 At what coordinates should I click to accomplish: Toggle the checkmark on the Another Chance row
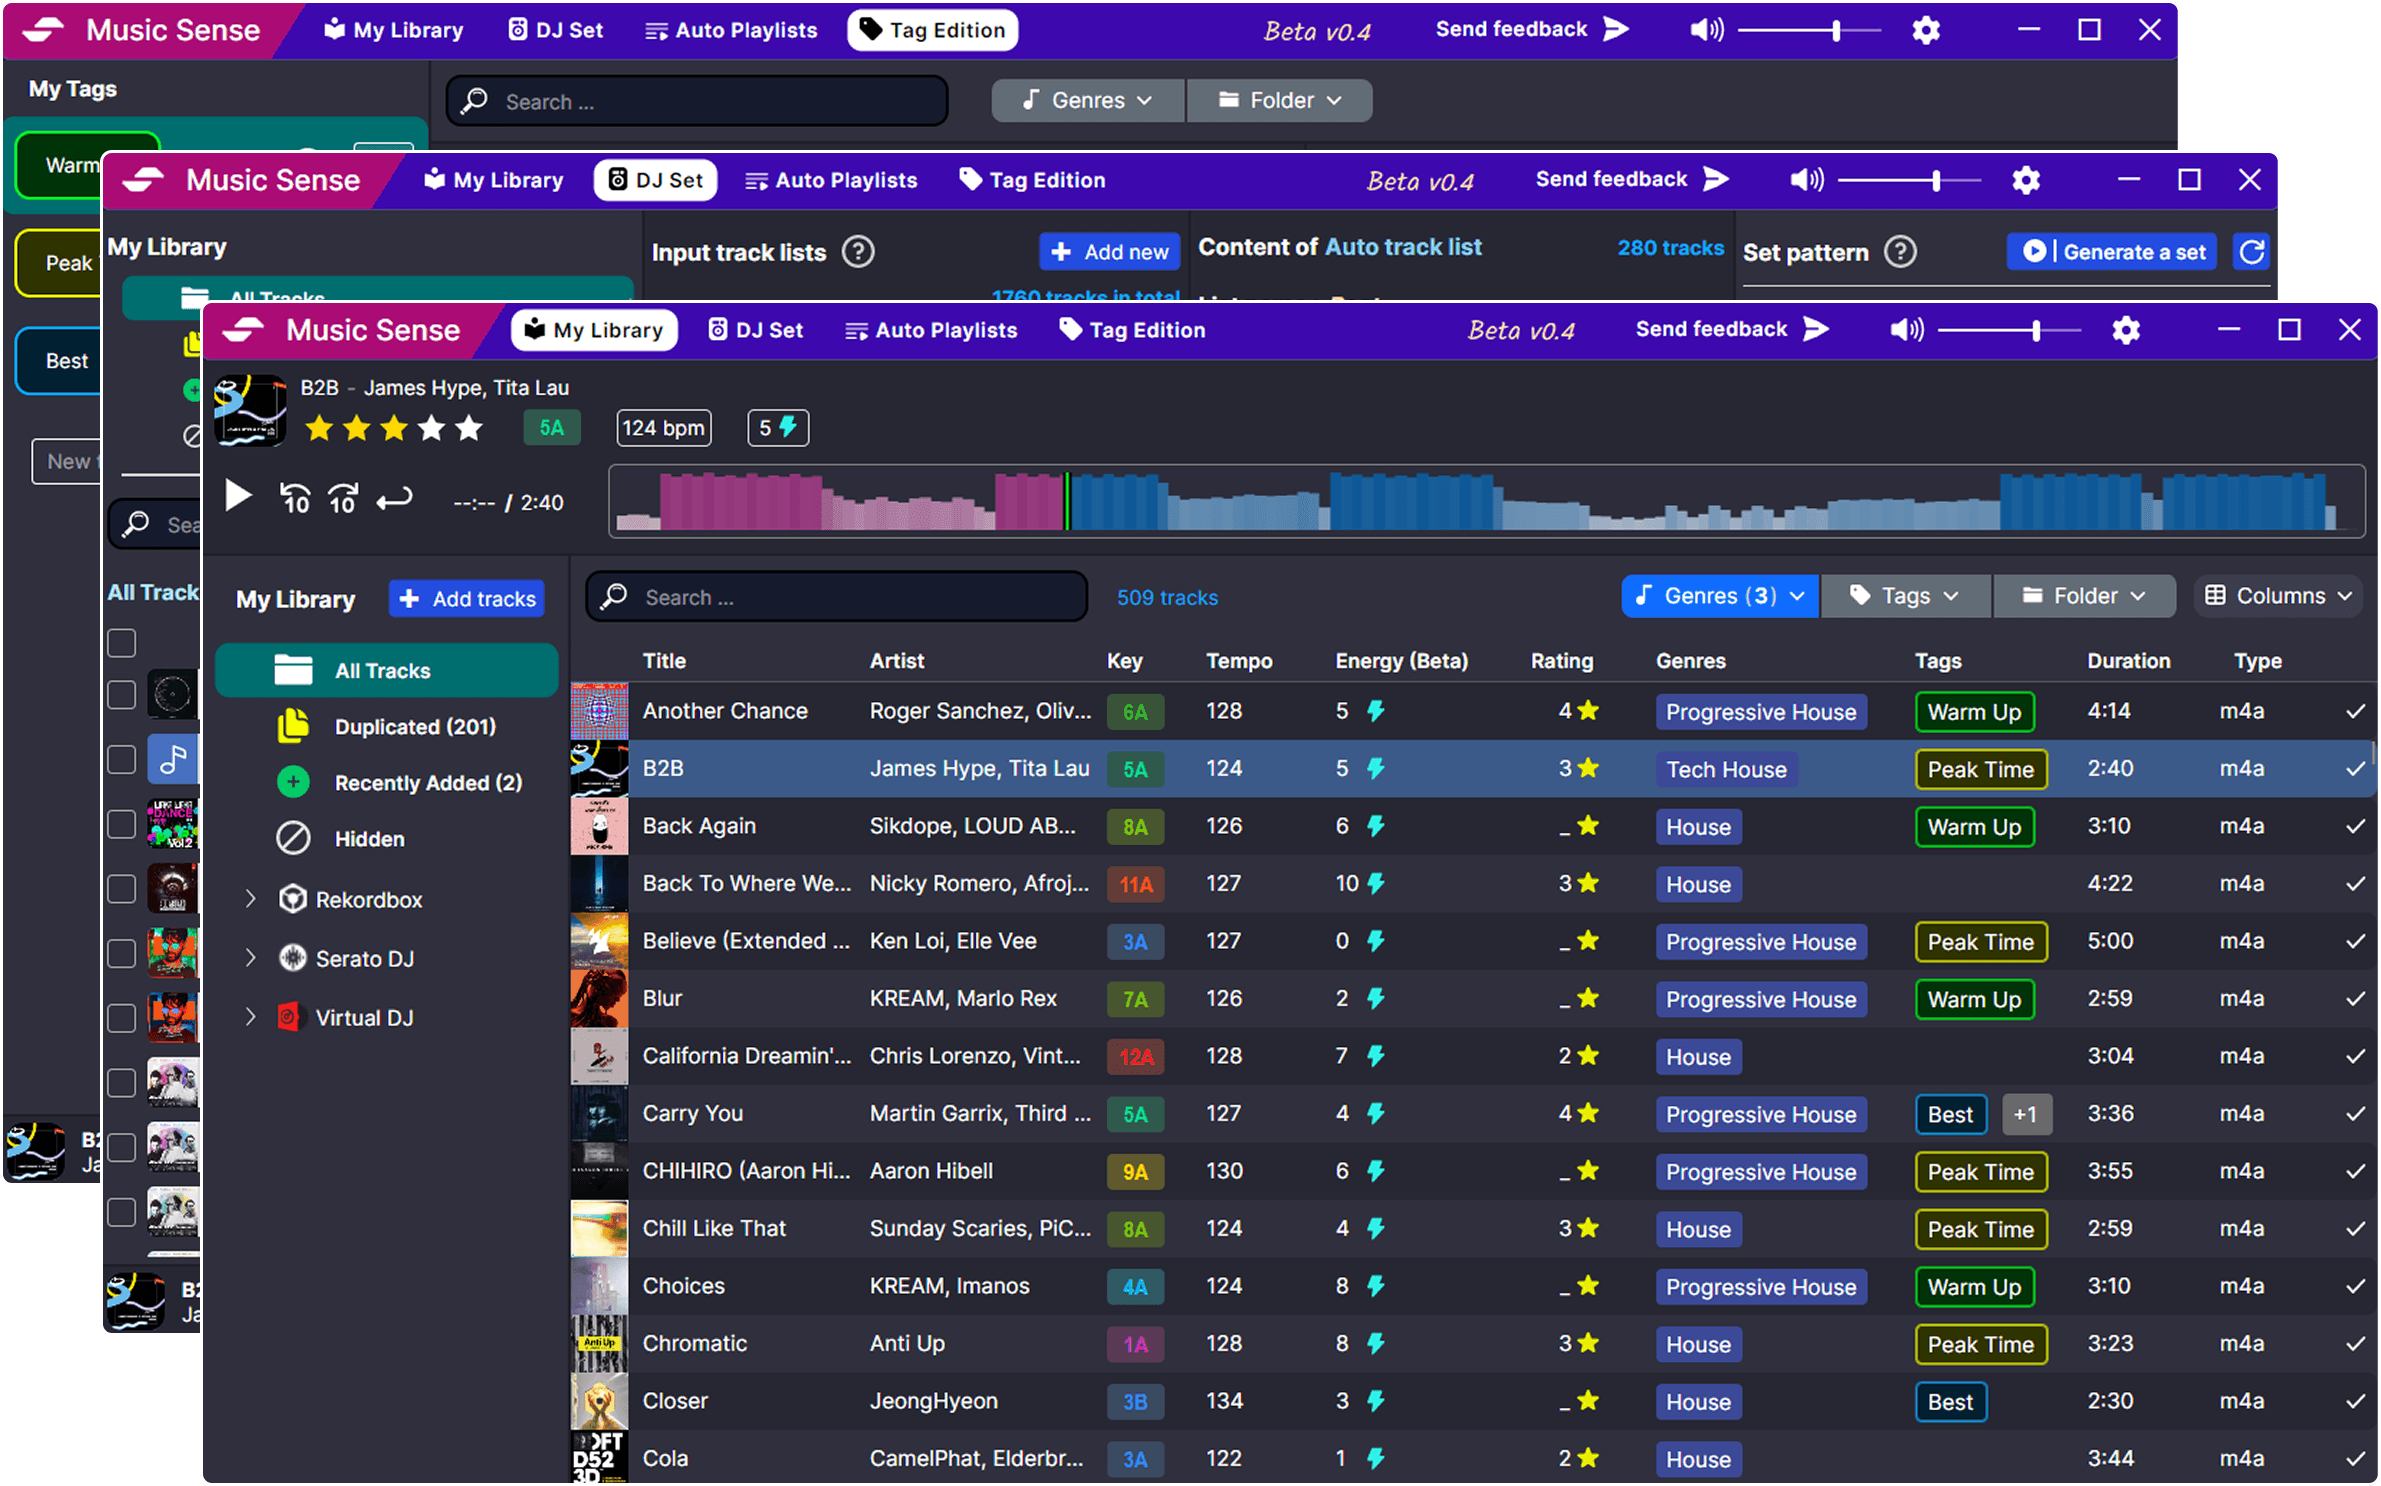coord(2355,712)
